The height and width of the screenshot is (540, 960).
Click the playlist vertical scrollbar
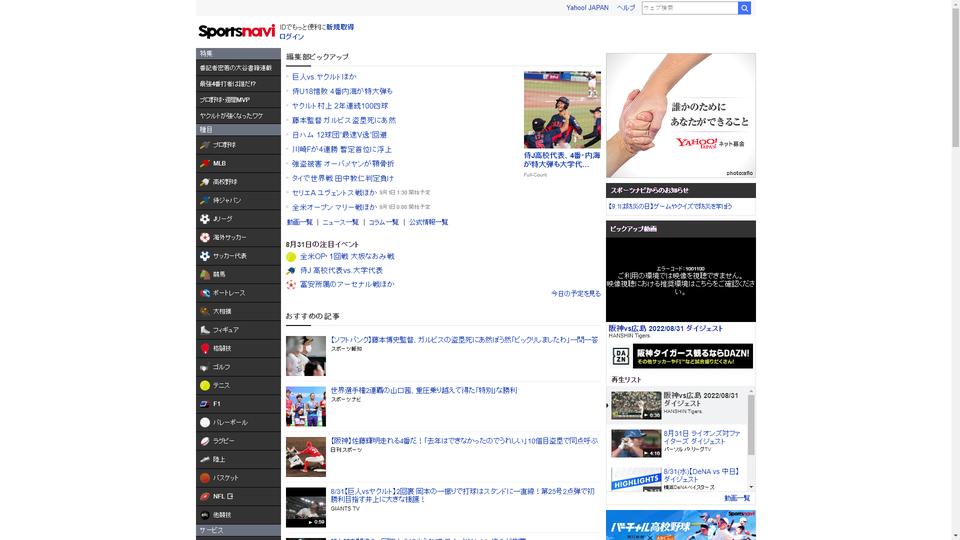pyautogui.click(x=751, y=439)
